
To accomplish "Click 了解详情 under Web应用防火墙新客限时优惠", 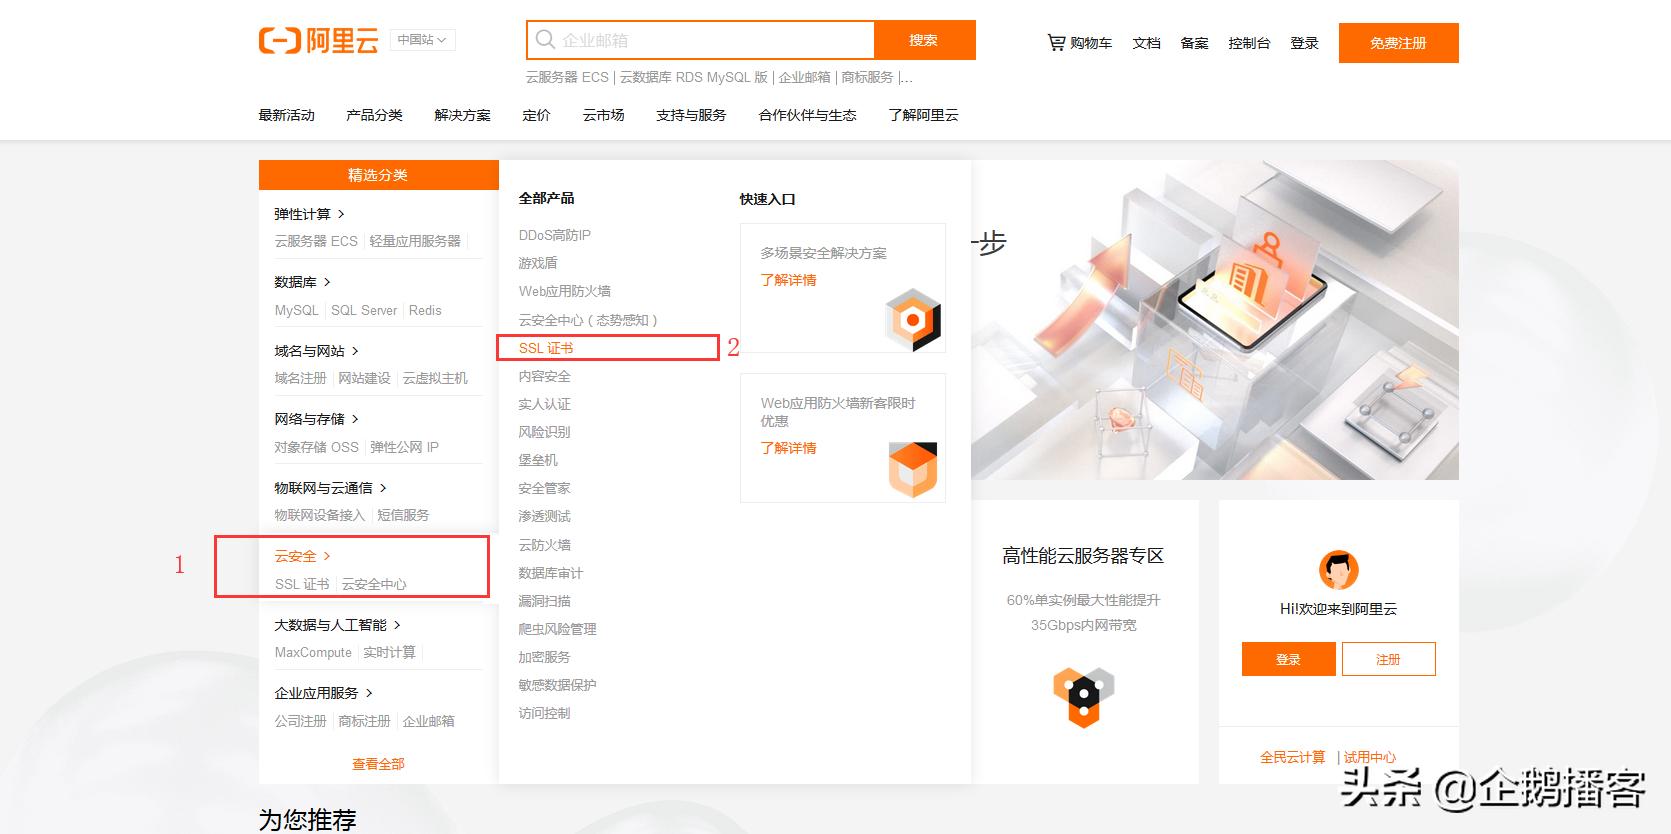I will coord(788,448).
